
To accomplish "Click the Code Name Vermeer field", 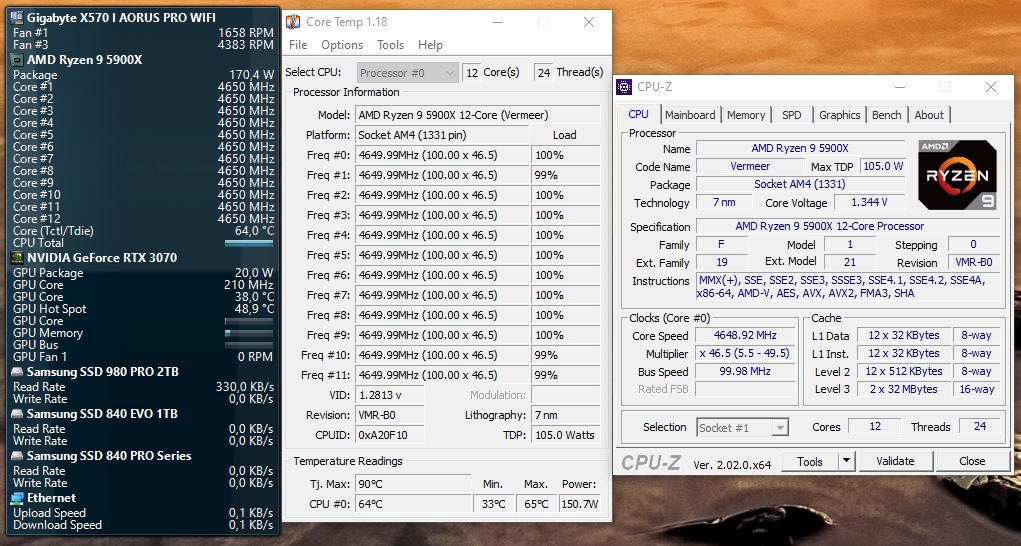I will [750, 167].
